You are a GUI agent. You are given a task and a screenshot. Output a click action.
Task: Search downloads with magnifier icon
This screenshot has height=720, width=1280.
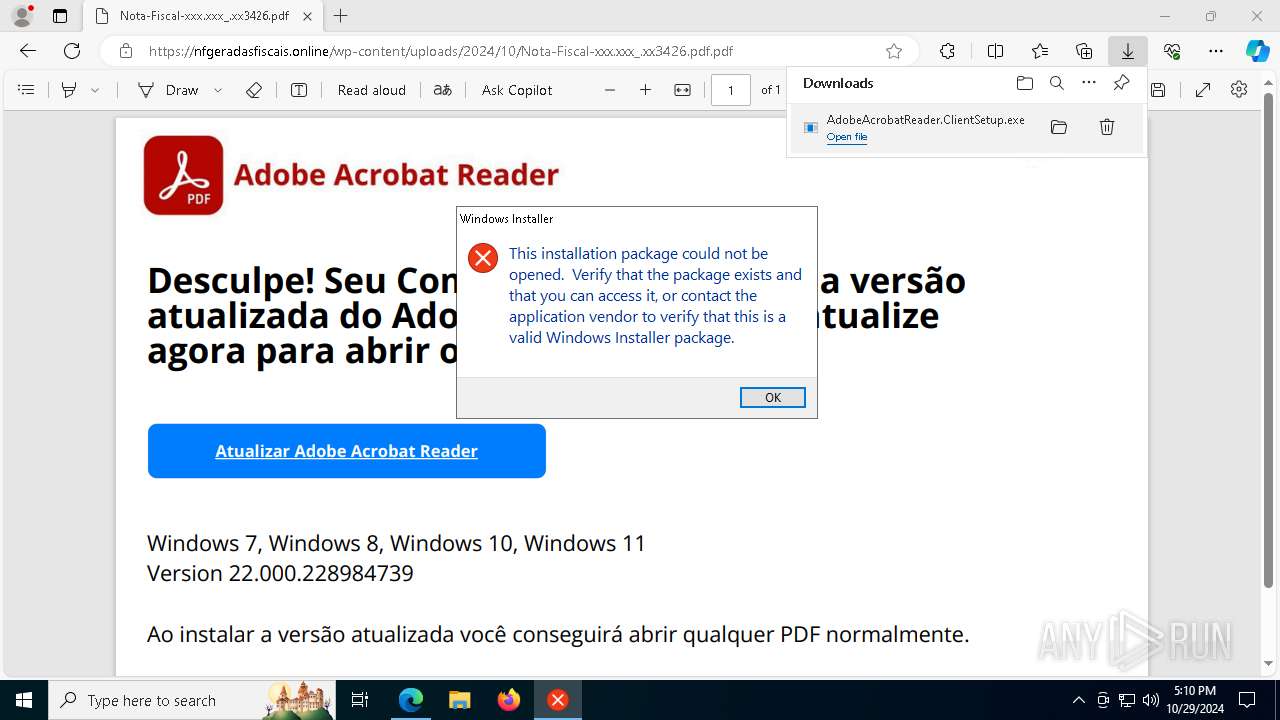click(x=1057, y=83)
